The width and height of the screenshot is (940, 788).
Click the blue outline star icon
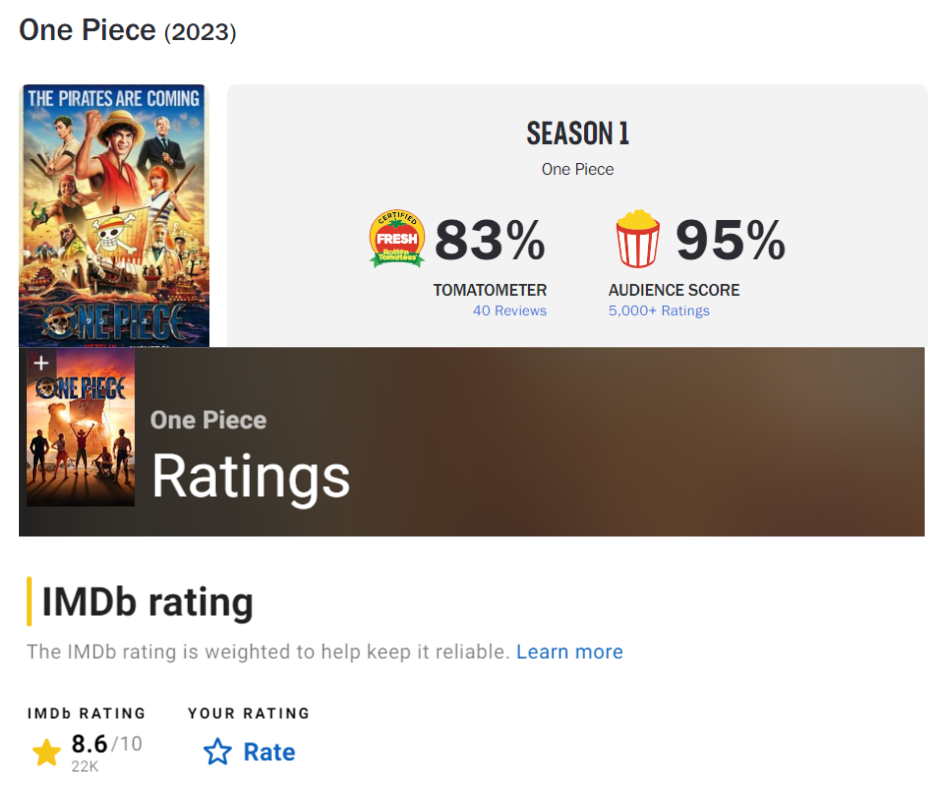tap(217, 752)
